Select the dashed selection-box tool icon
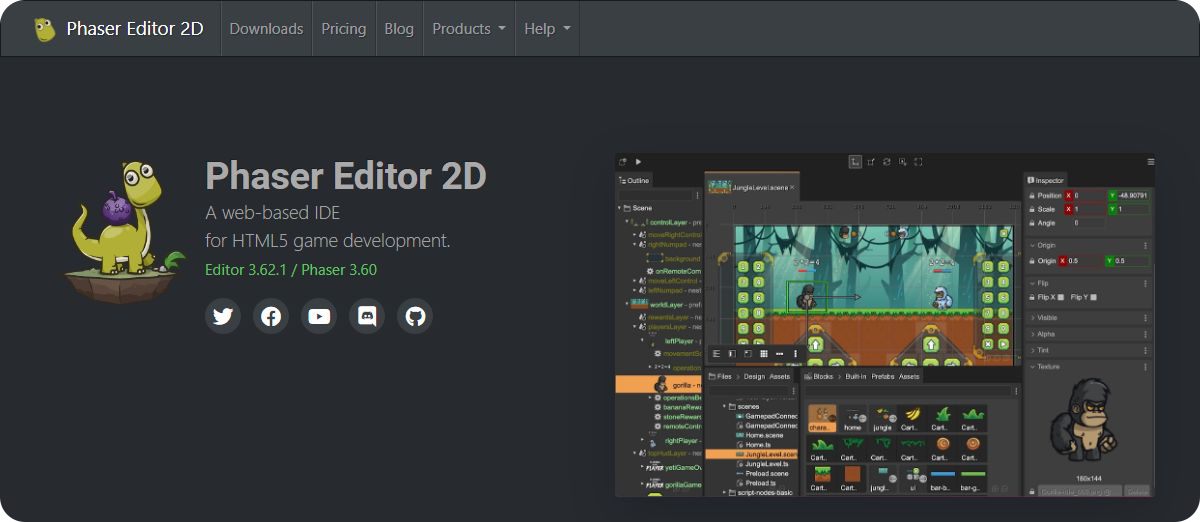 click(918, 162)
